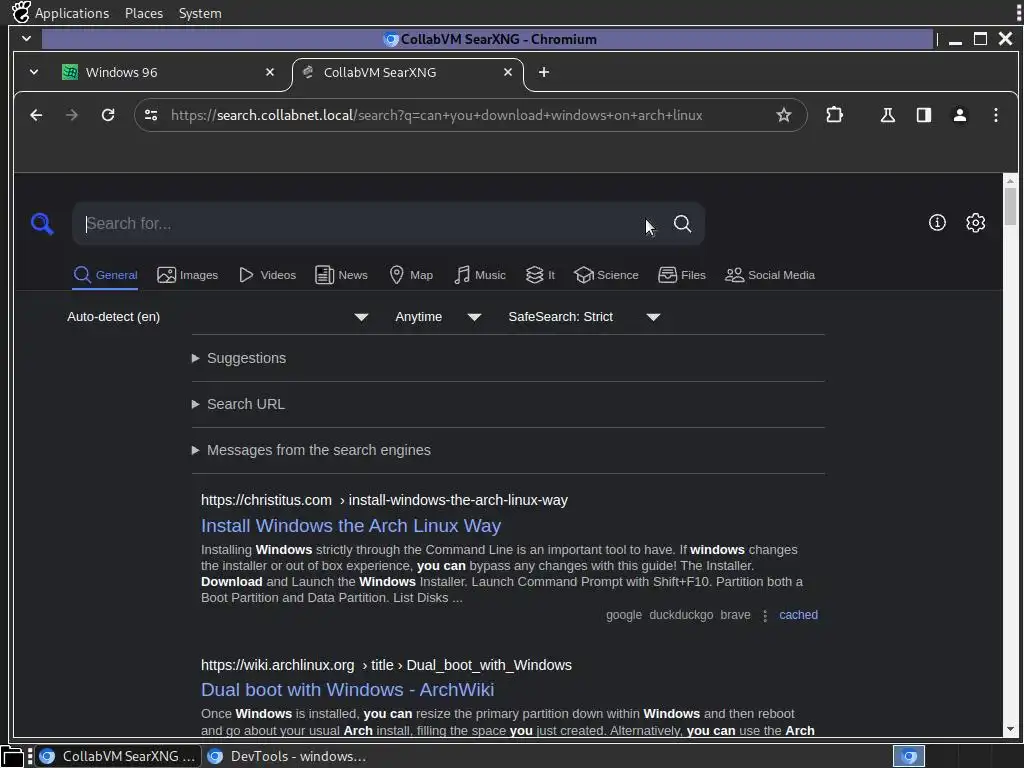Bookmark this page with the star

tap(784, 115)
